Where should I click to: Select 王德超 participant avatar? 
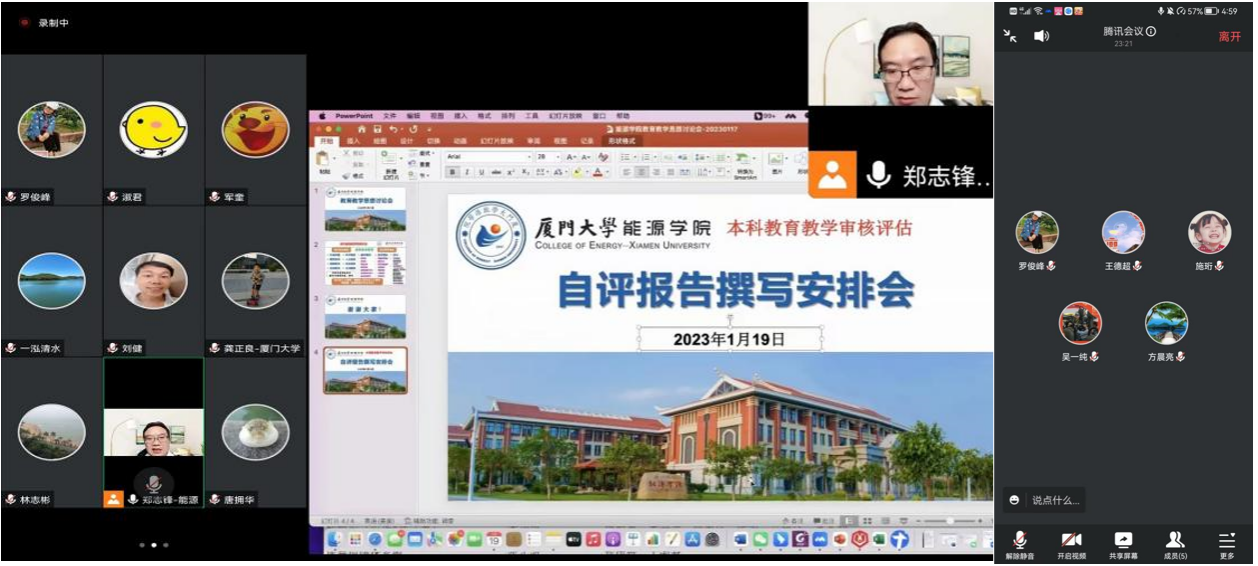point(1123,233)
